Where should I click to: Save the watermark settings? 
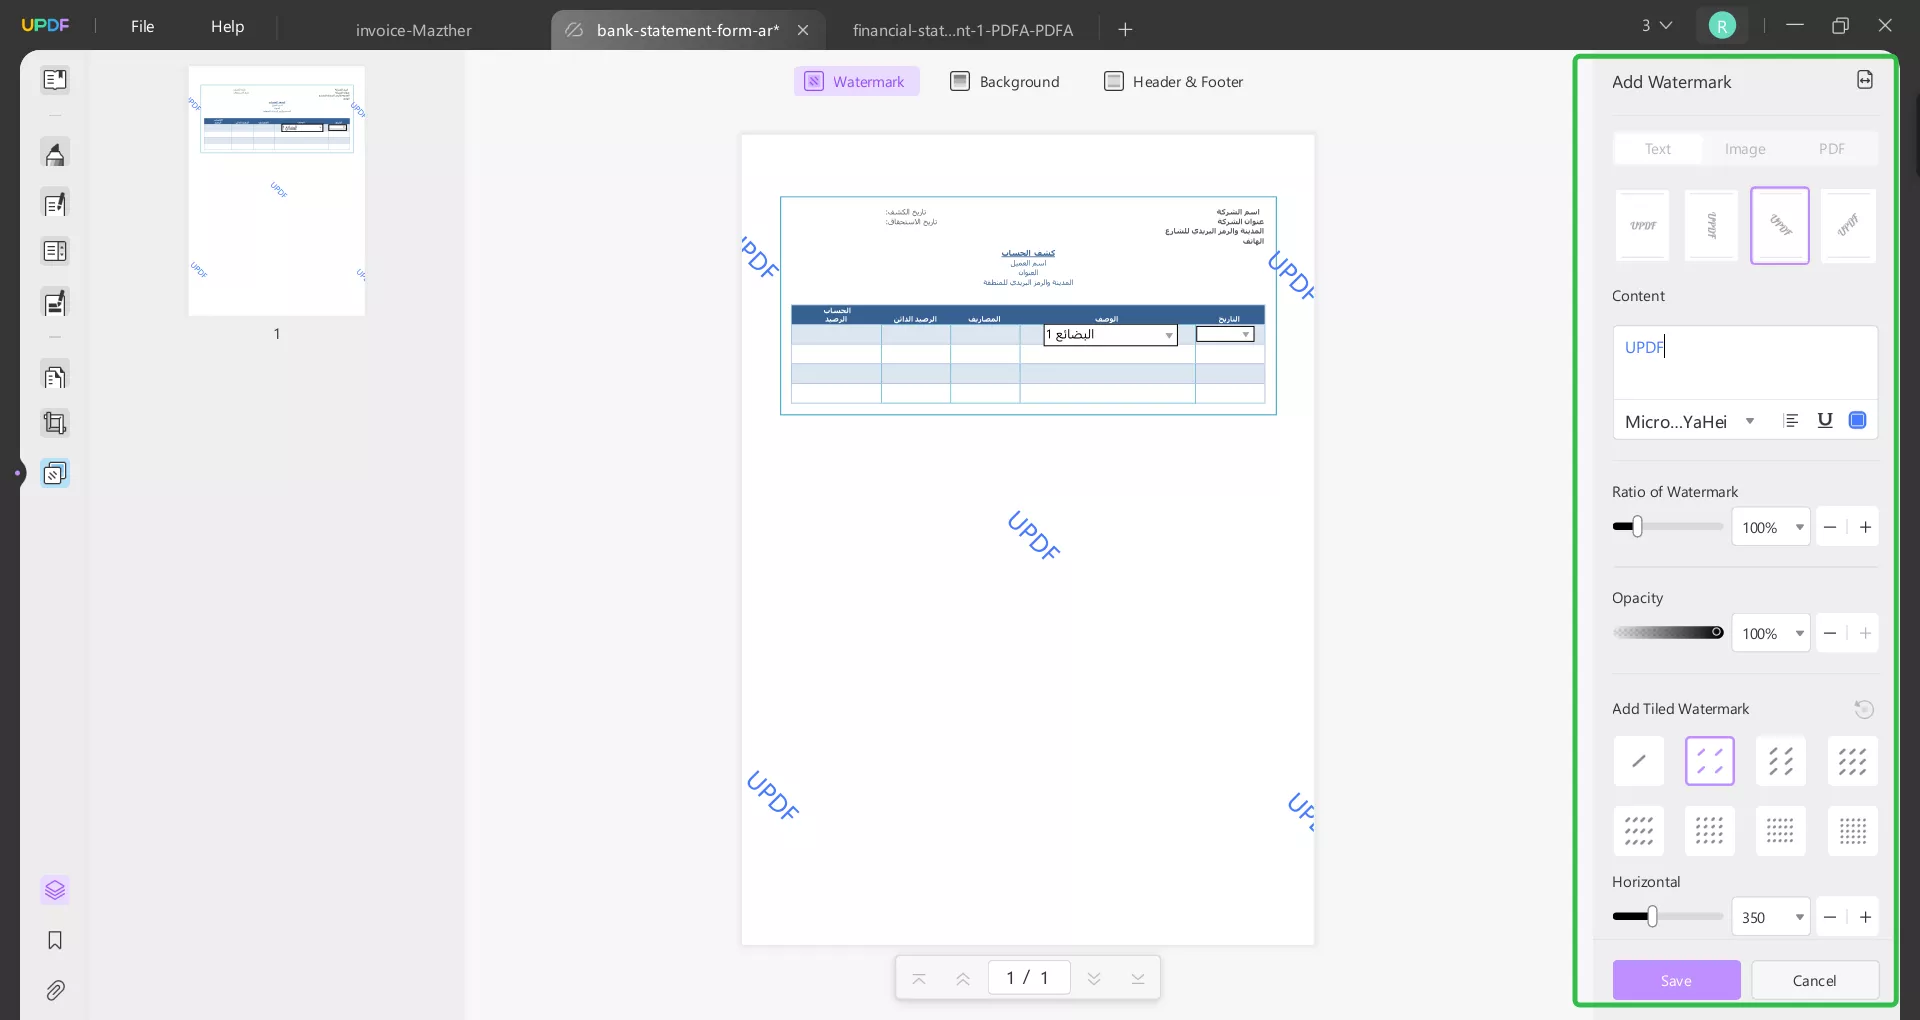(x=1676, y=981)
